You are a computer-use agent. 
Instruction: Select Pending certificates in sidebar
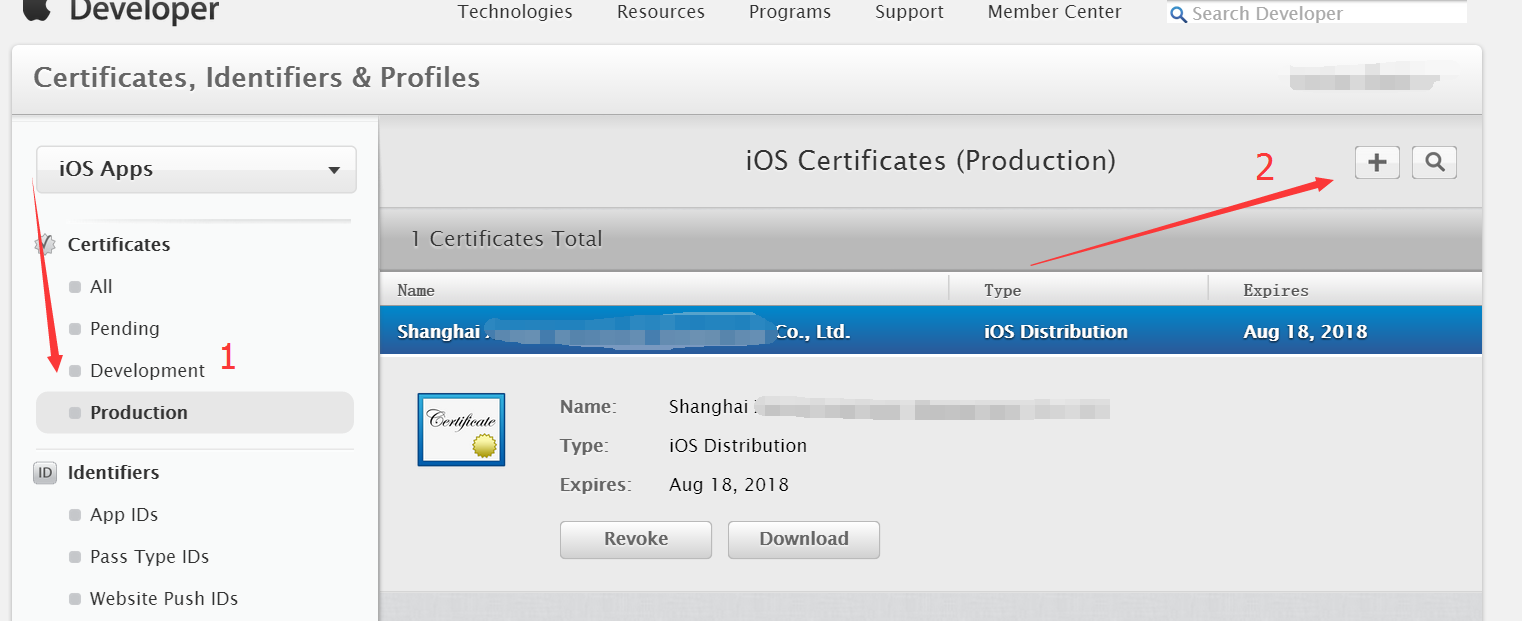[x=124, y=328]
